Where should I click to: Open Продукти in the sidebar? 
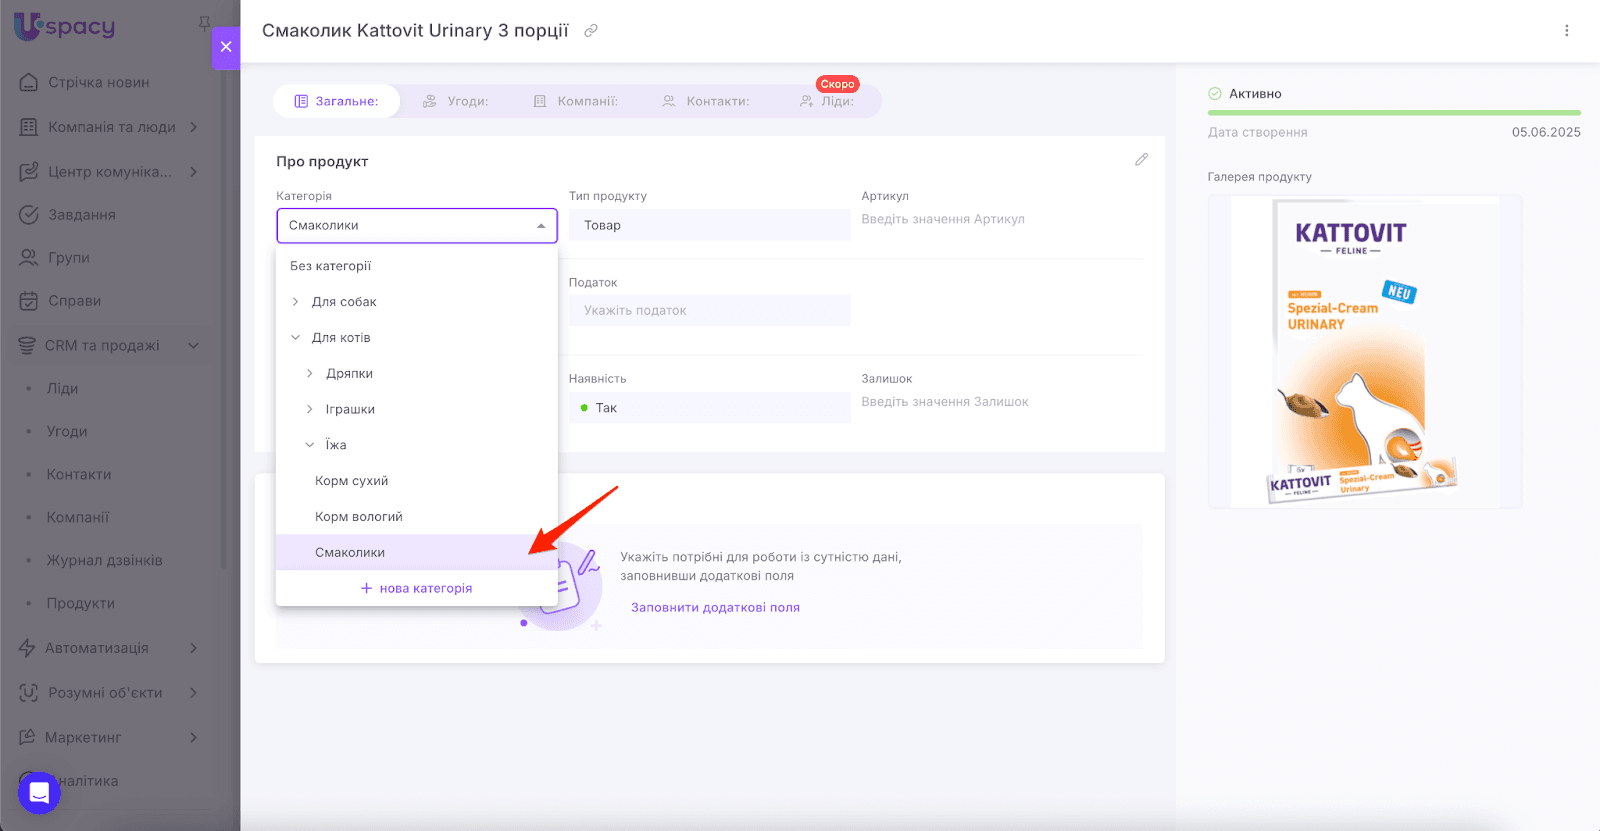point(81,604)
